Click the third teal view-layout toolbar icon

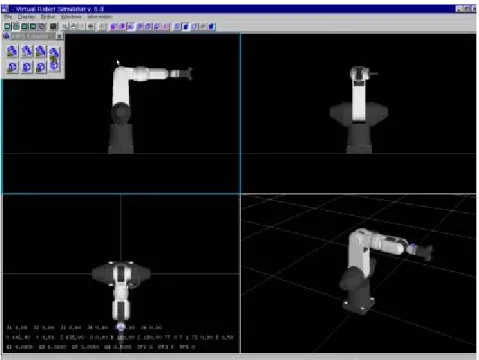point(25,26)
